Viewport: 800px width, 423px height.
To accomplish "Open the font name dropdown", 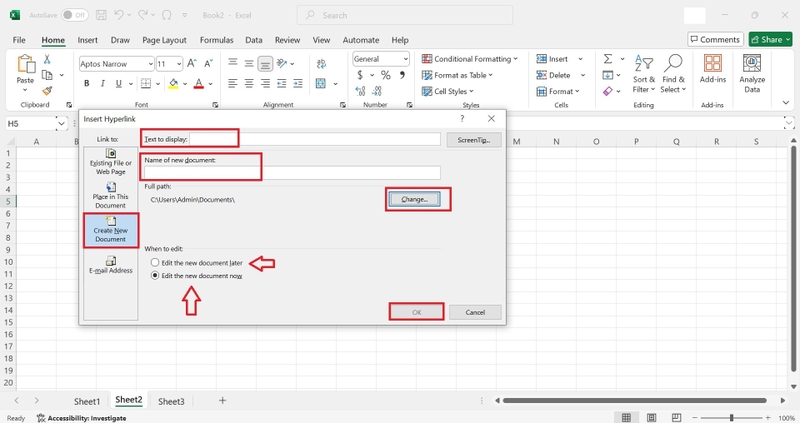I will [x=151, y=64].
